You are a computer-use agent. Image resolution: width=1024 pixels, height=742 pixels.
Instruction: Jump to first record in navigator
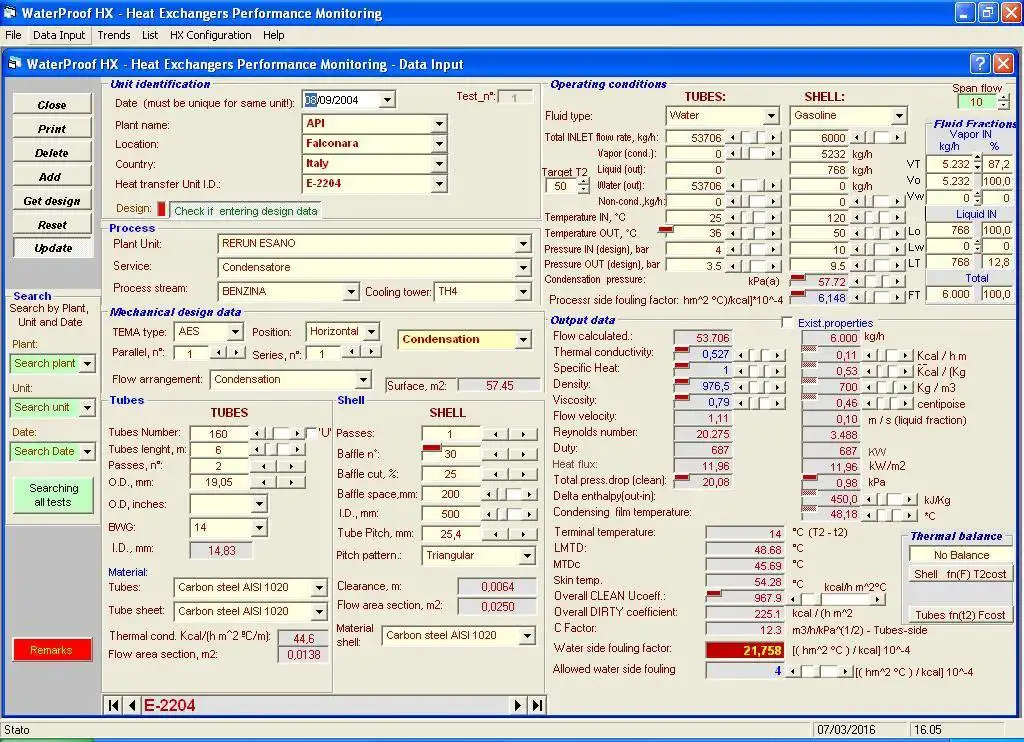tap(114, 705)
